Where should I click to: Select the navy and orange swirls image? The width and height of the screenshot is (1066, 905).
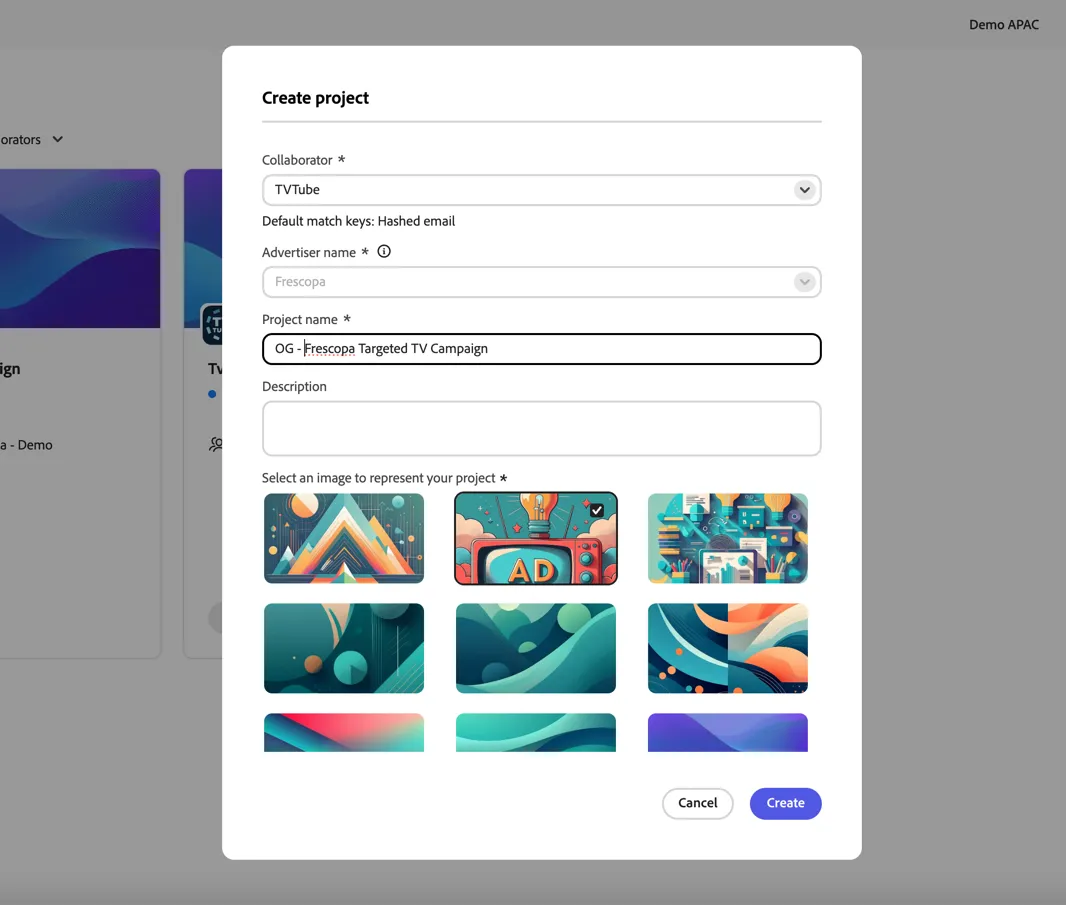[727, 648]
